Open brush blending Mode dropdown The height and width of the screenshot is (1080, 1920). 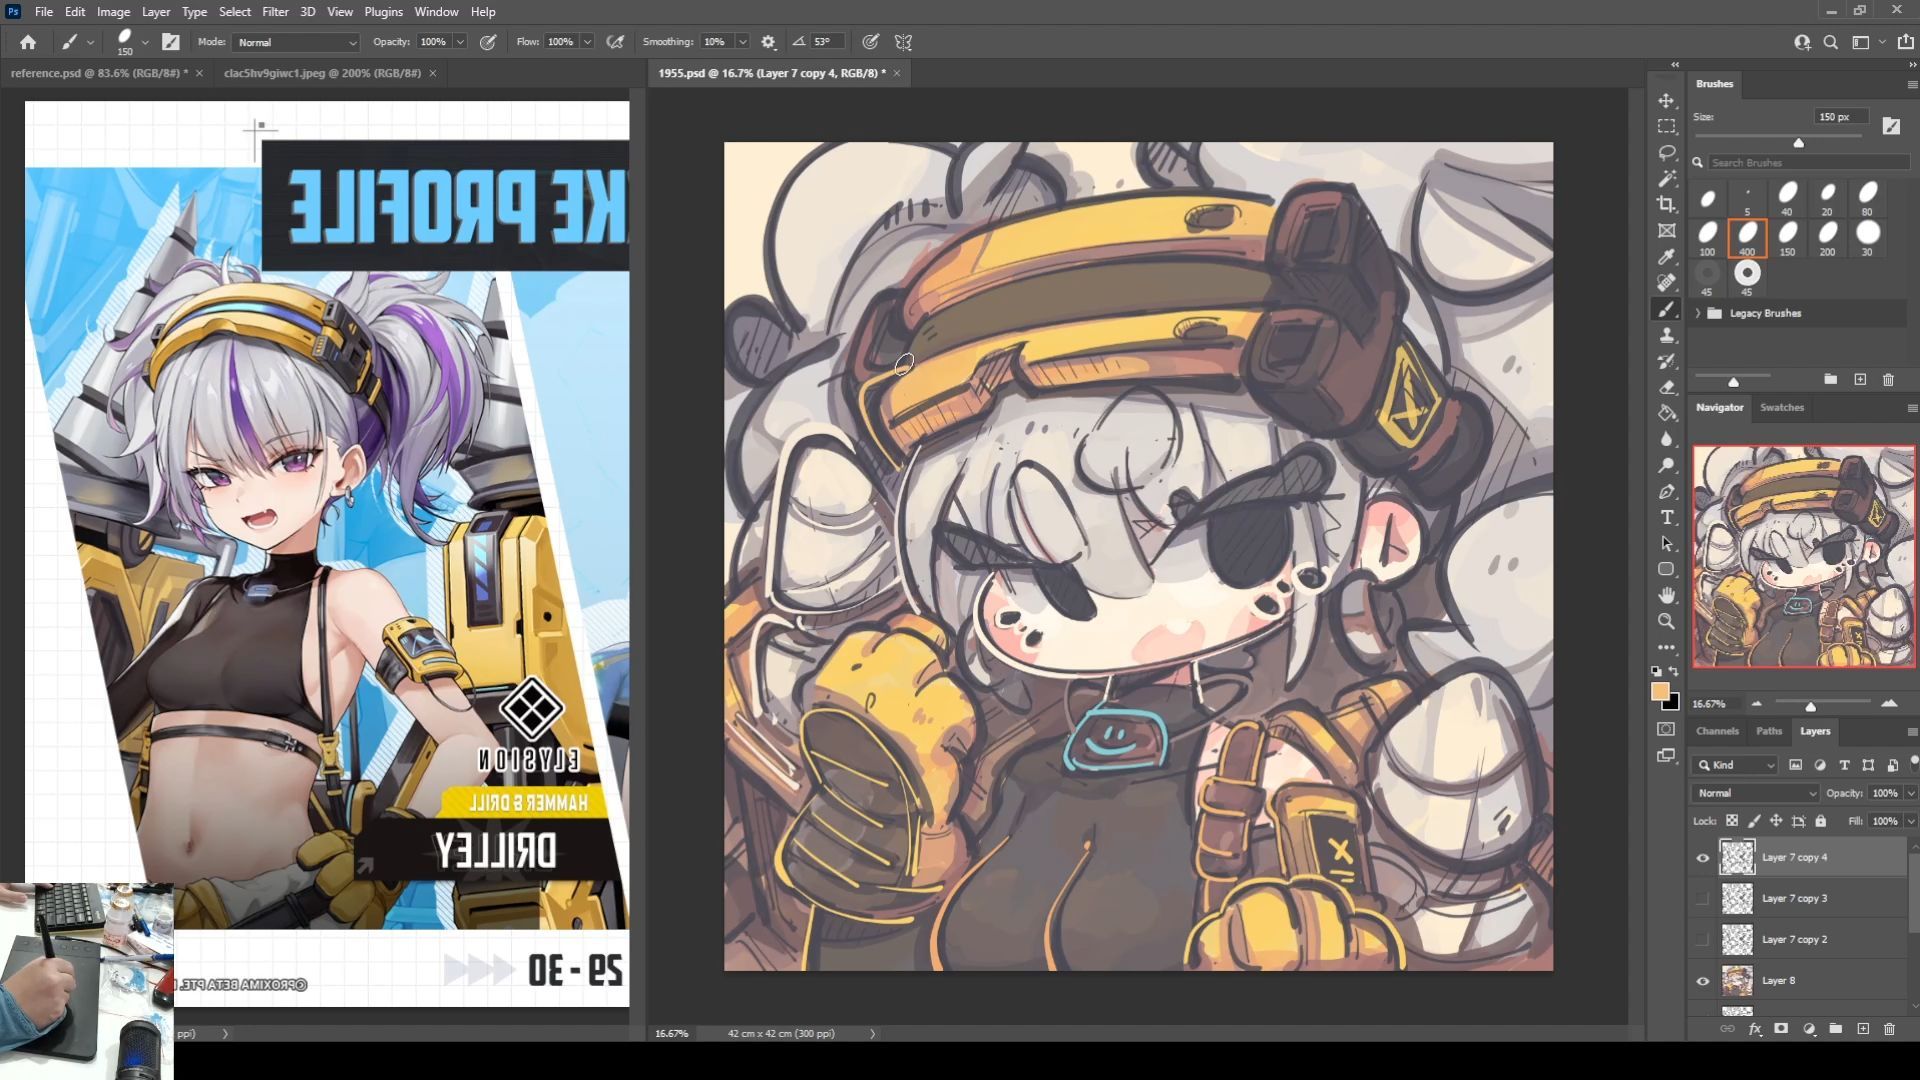point(296,42)
